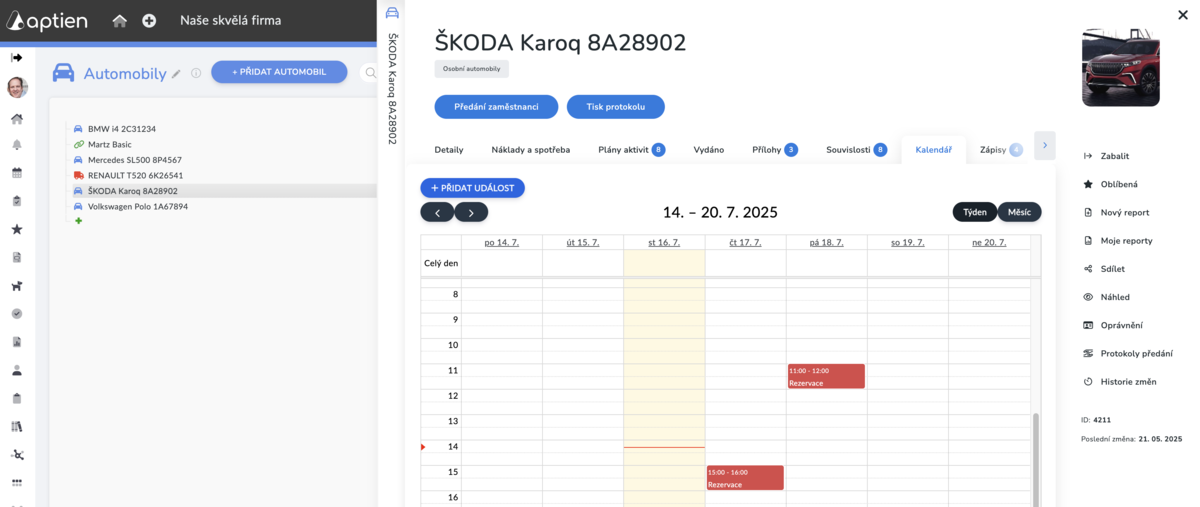Expand sidebar with the arrow icon
The height and width of the screenshot is (507, 1200).
(x=17, y=57)
